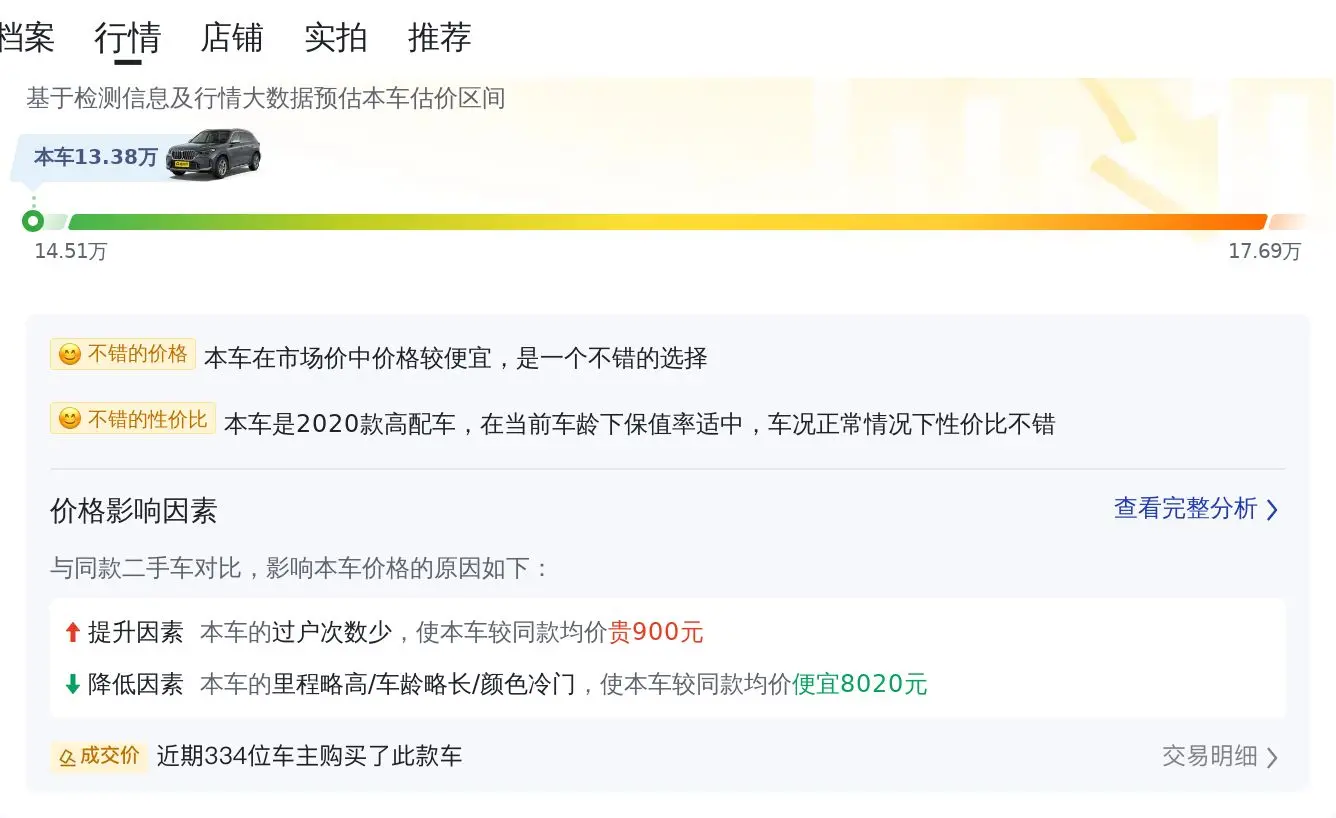Click 过户次数少 factor text
Viewport: 1336px width, 818px height.
[x=332, y=632]
